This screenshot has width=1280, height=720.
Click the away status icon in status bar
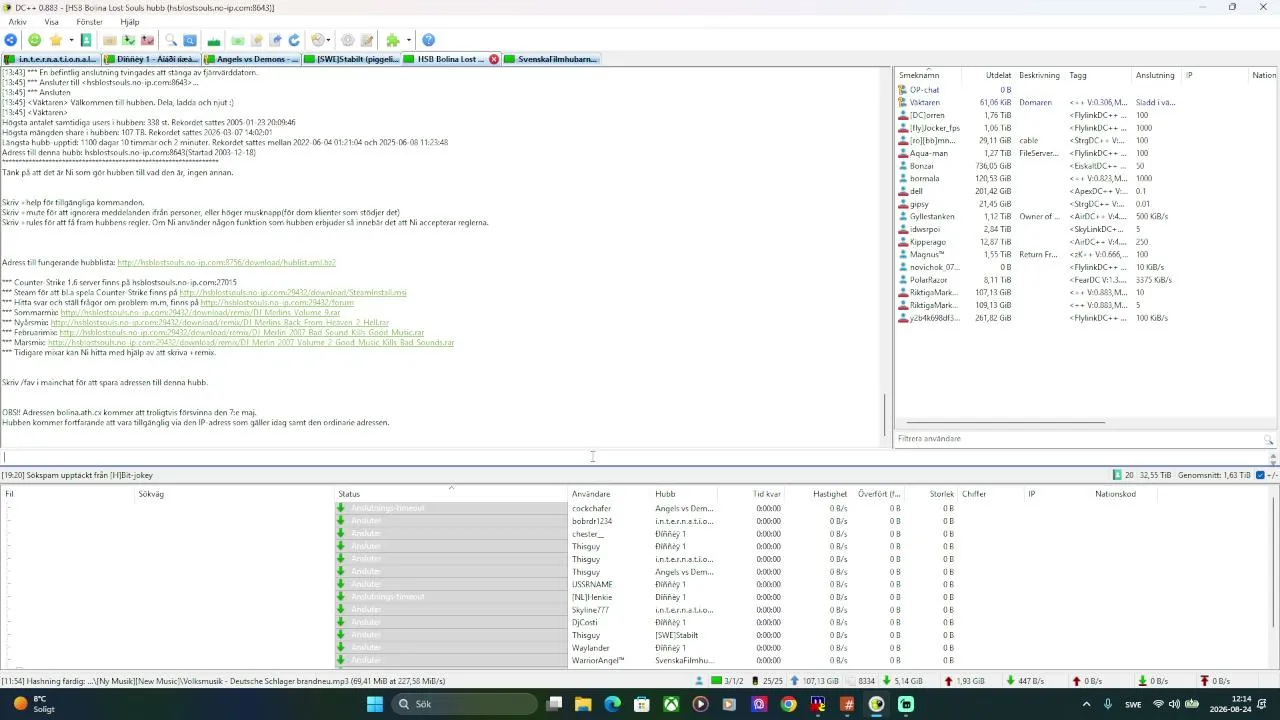700,681
